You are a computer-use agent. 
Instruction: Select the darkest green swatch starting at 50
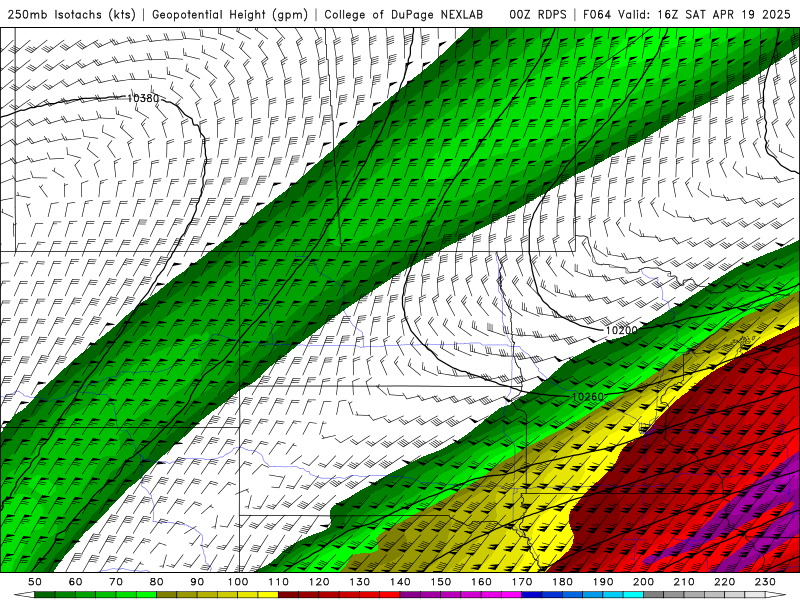click(x=45, y=594)
